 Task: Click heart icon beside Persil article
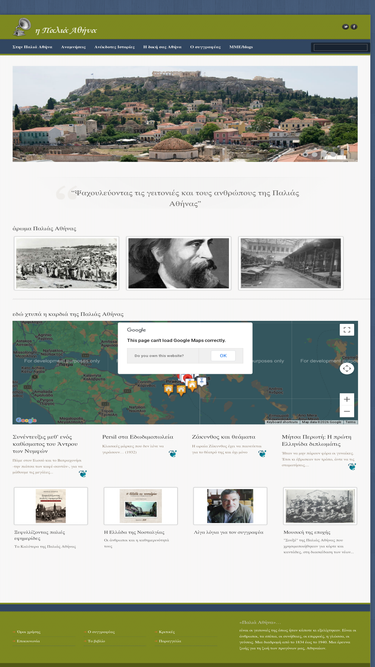pyautogui.click(x=172, y=453)
